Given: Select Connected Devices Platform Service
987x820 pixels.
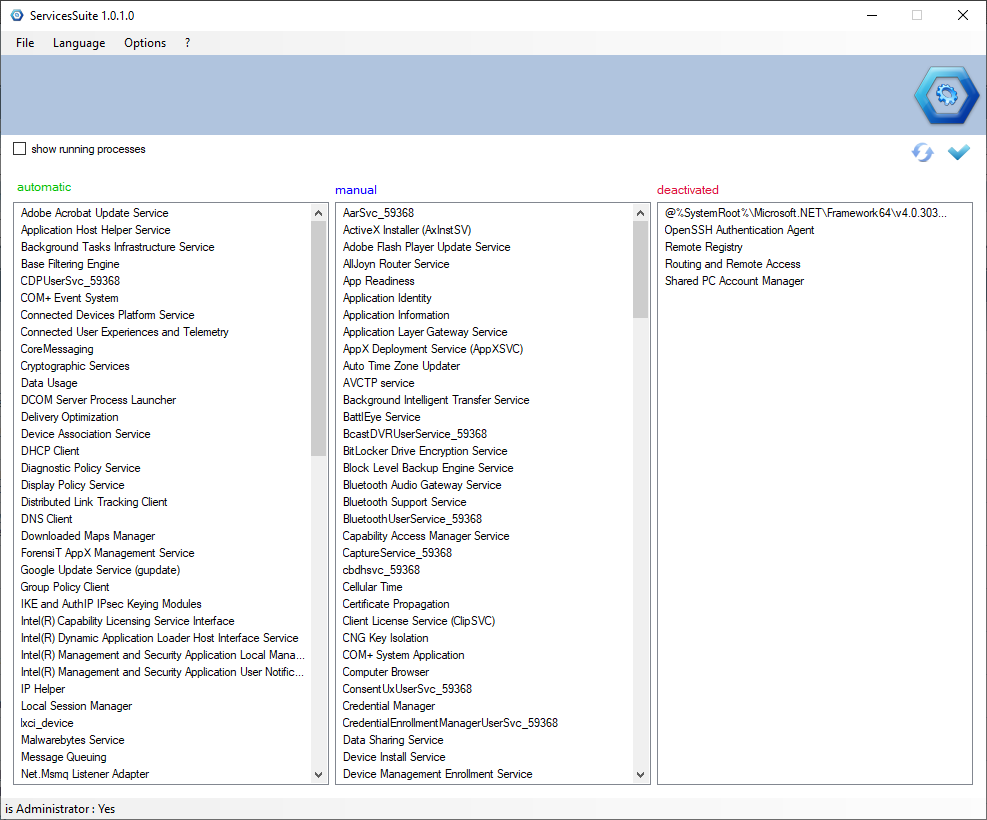Looking at the screenshot, I should (108, 315).
